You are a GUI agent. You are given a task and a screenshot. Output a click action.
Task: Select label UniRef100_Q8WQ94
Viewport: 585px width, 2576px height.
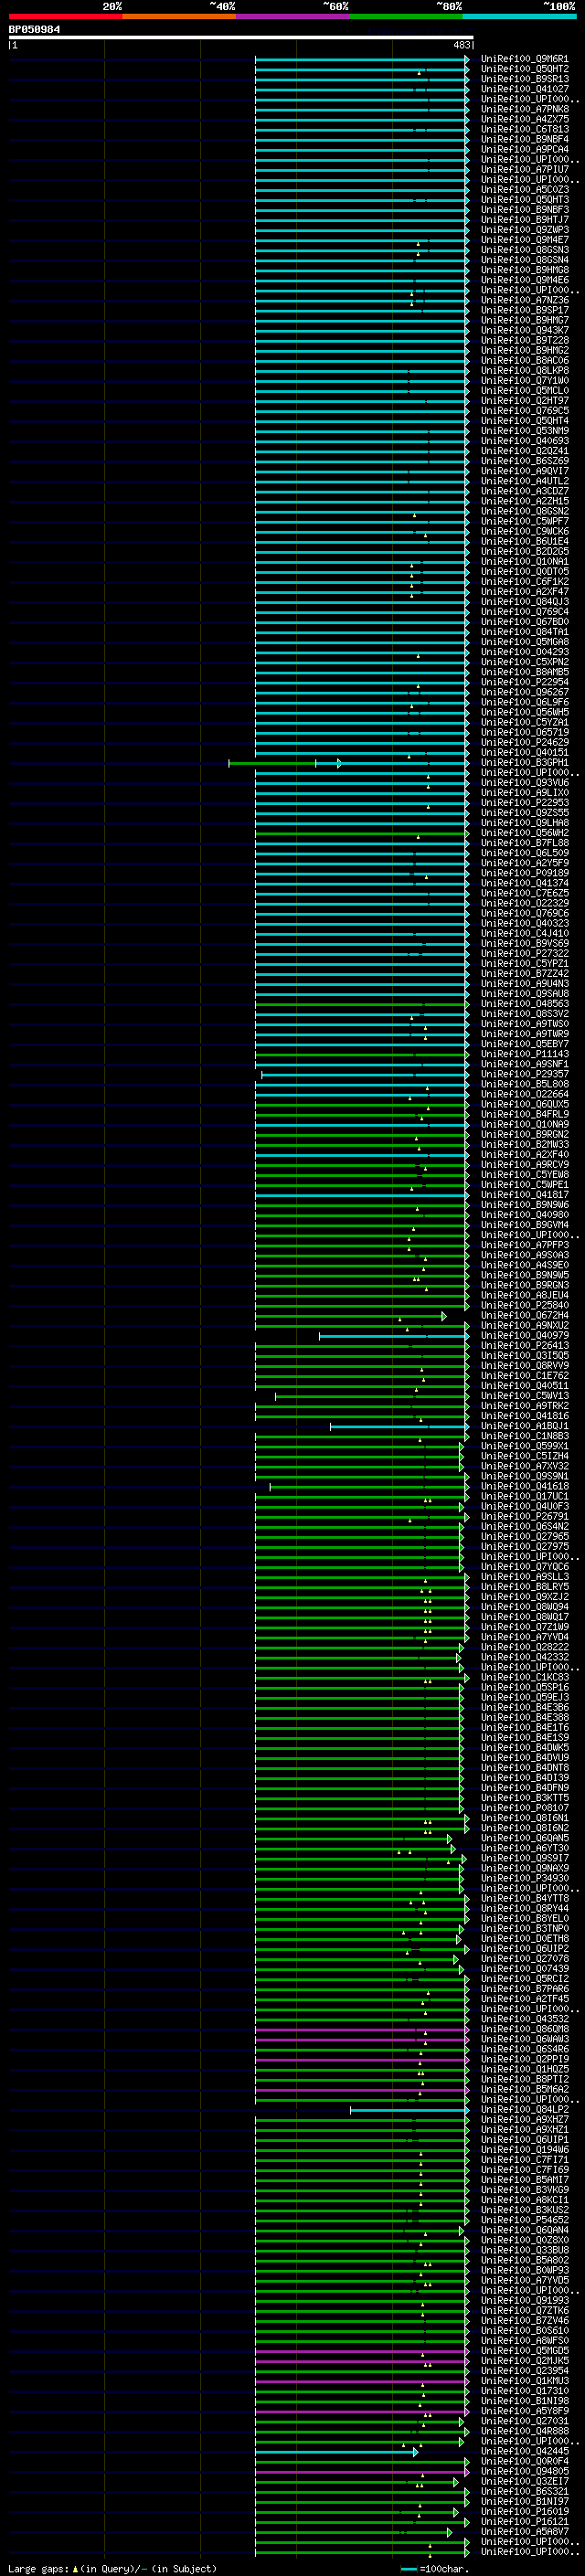pyautogui.click(x=524, y=1607)
